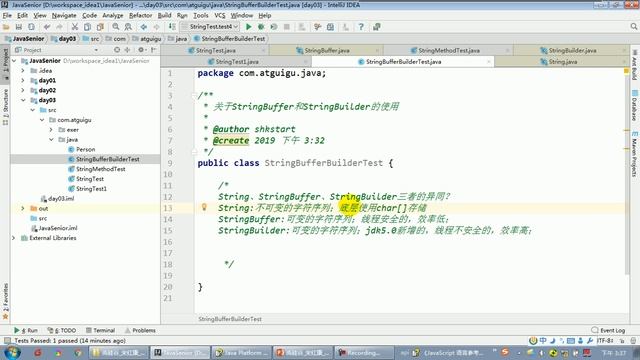This screenshot has width=640, height=360.
Task: Open the Problems tool window
Action: tap(140, 330)
